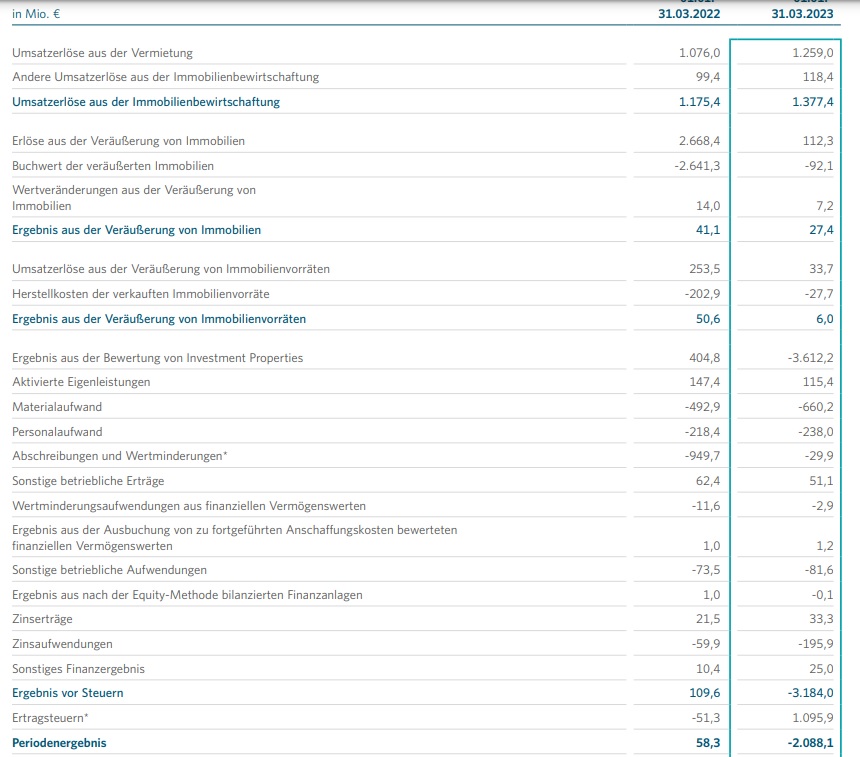Click 'Erlöse aus der Veräußerung von Immobilien' label
This screenshot has height=757, width=860.
[x=128, y=141]
